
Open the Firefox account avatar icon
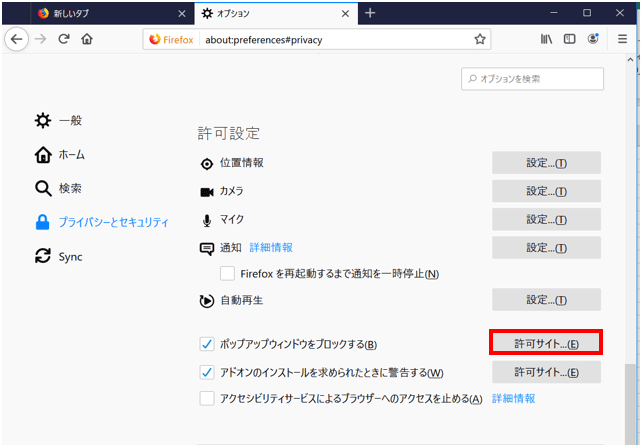coord(593,39)
